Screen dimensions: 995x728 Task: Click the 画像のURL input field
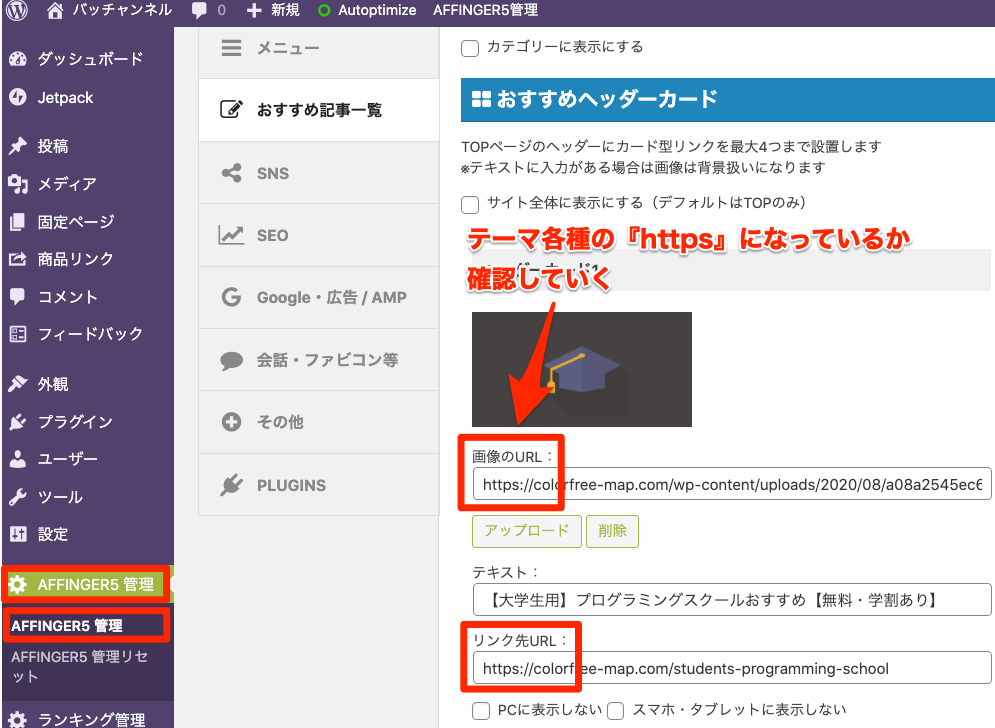[x=732, y=484]
